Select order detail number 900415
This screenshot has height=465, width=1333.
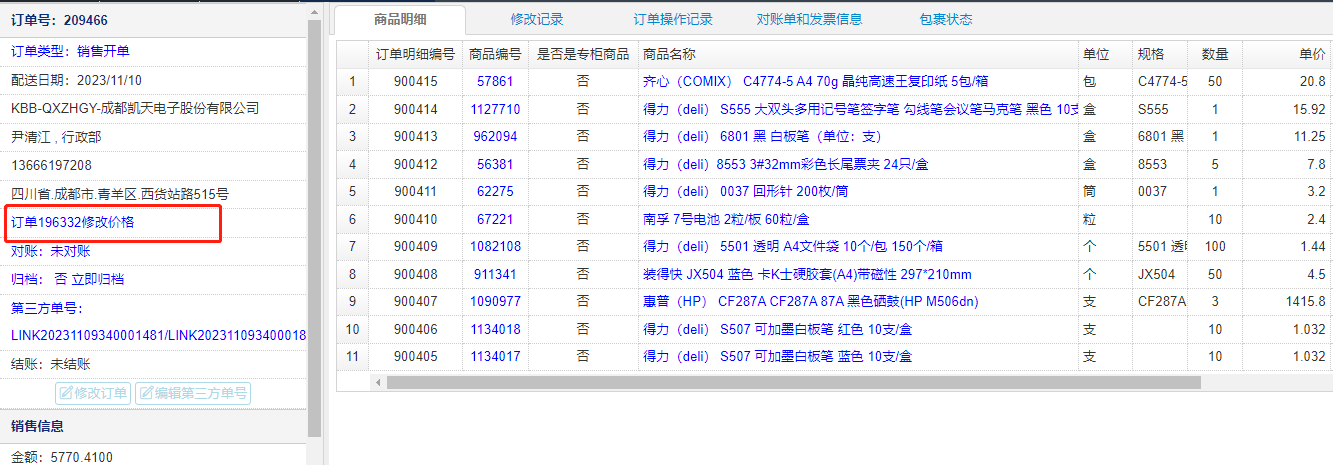415,81
